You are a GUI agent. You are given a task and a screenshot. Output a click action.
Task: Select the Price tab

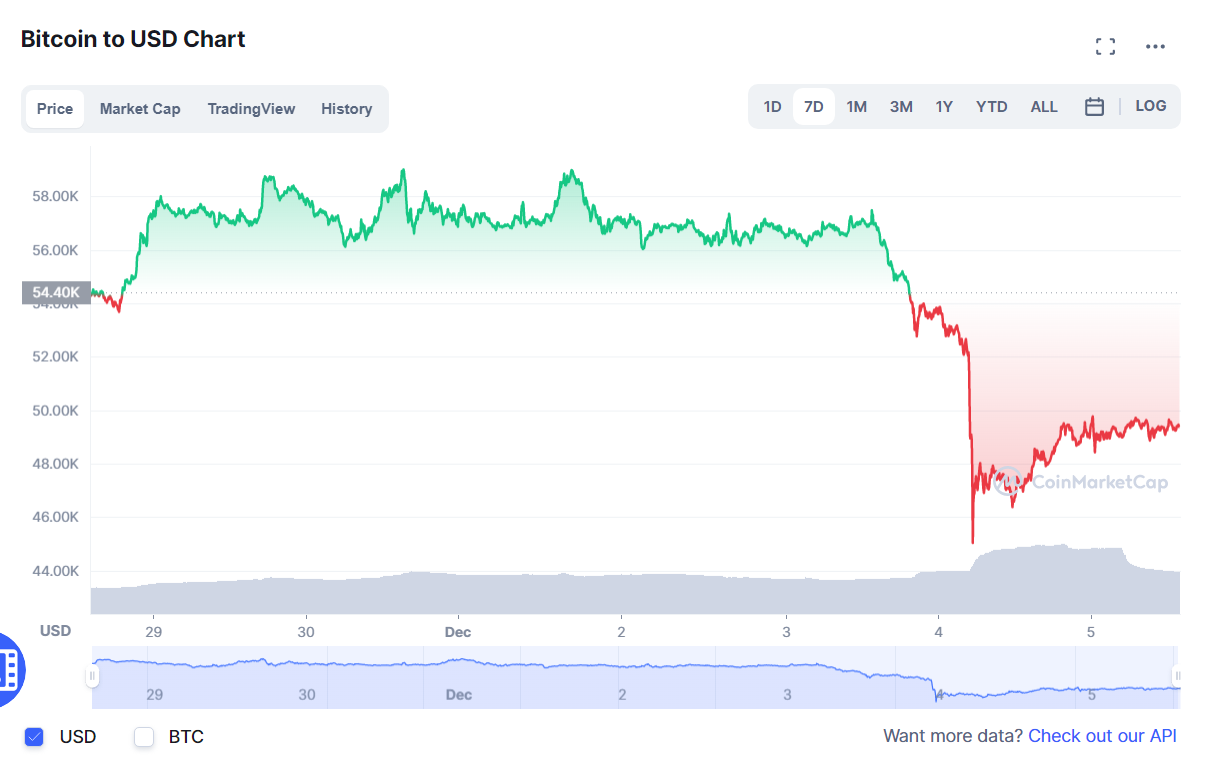pos(55,108)
